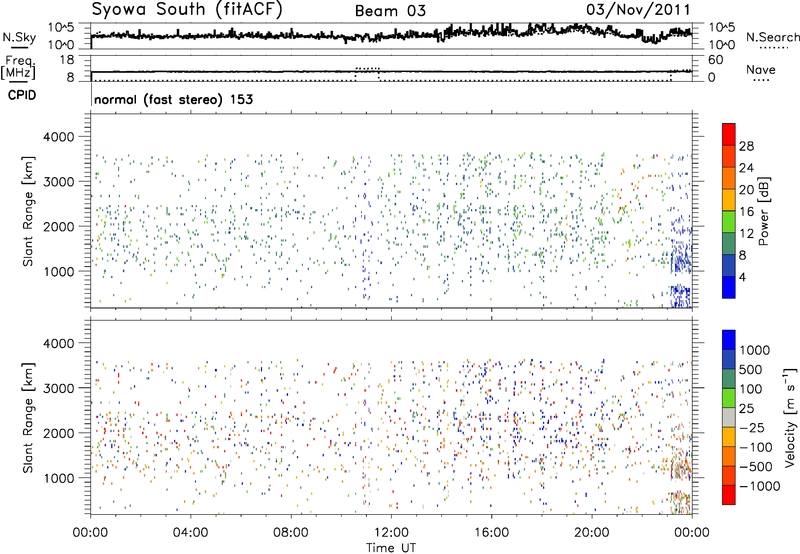The image size is (800, 554).
Task: Click the 'Beam 03' header label
Action: click(x=390, y=11)
